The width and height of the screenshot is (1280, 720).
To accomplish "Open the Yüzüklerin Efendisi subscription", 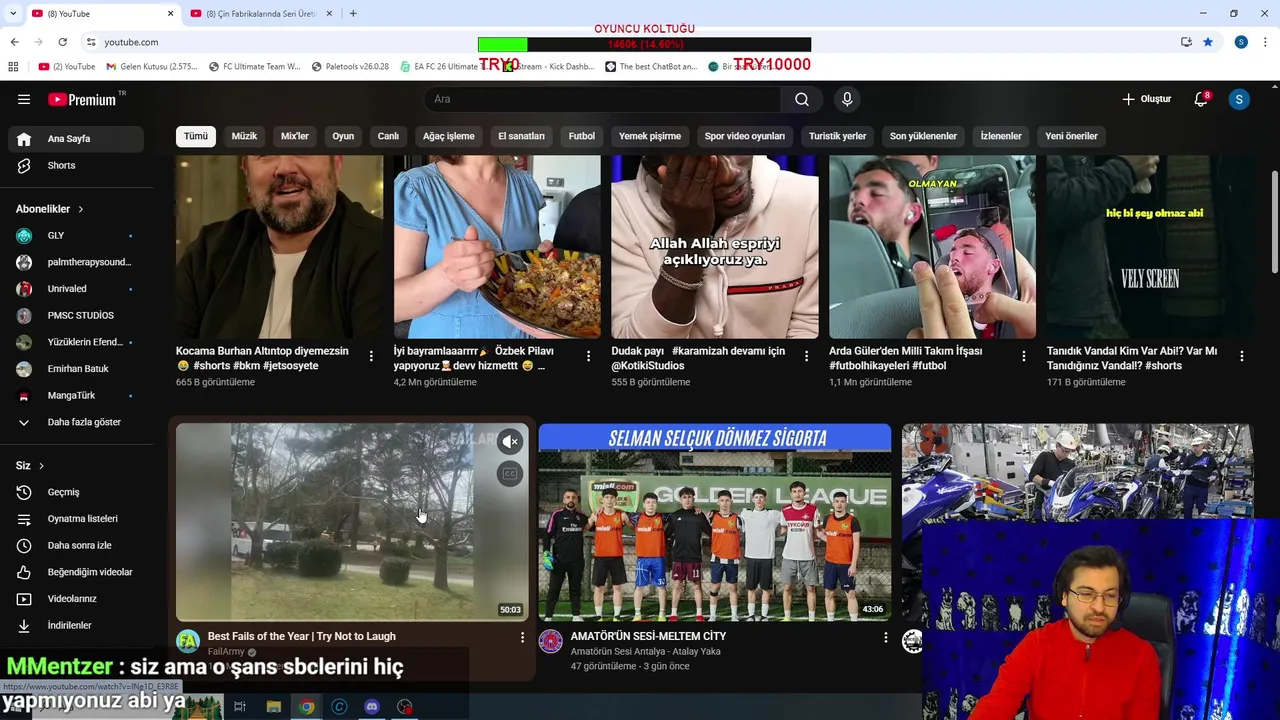I will (76, 342).
